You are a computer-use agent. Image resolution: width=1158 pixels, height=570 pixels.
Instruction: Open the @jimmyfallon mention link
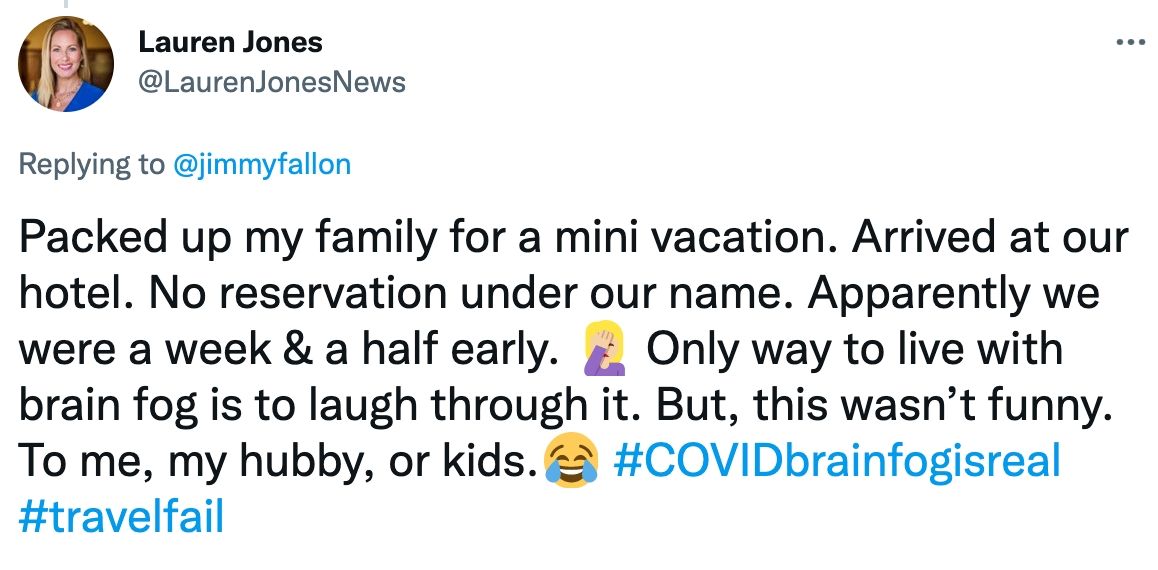click(262, 164)
